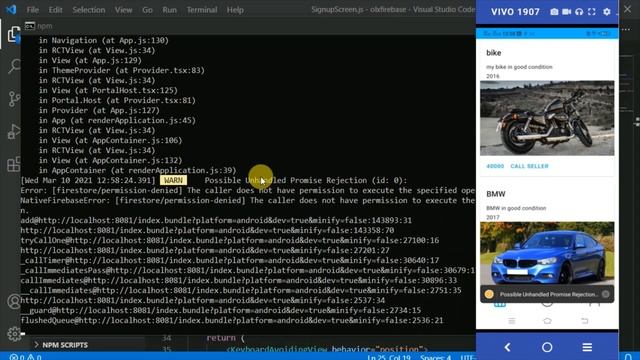Click the "in AppContainer (at renderApplication.js:39)" line

tap(138, 170)
